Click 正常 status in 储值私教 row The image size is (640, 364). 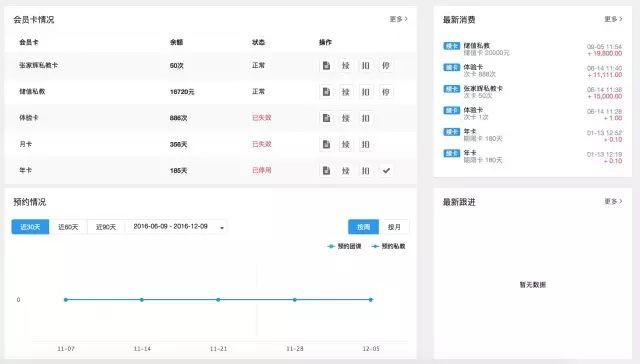click(258, 91)
